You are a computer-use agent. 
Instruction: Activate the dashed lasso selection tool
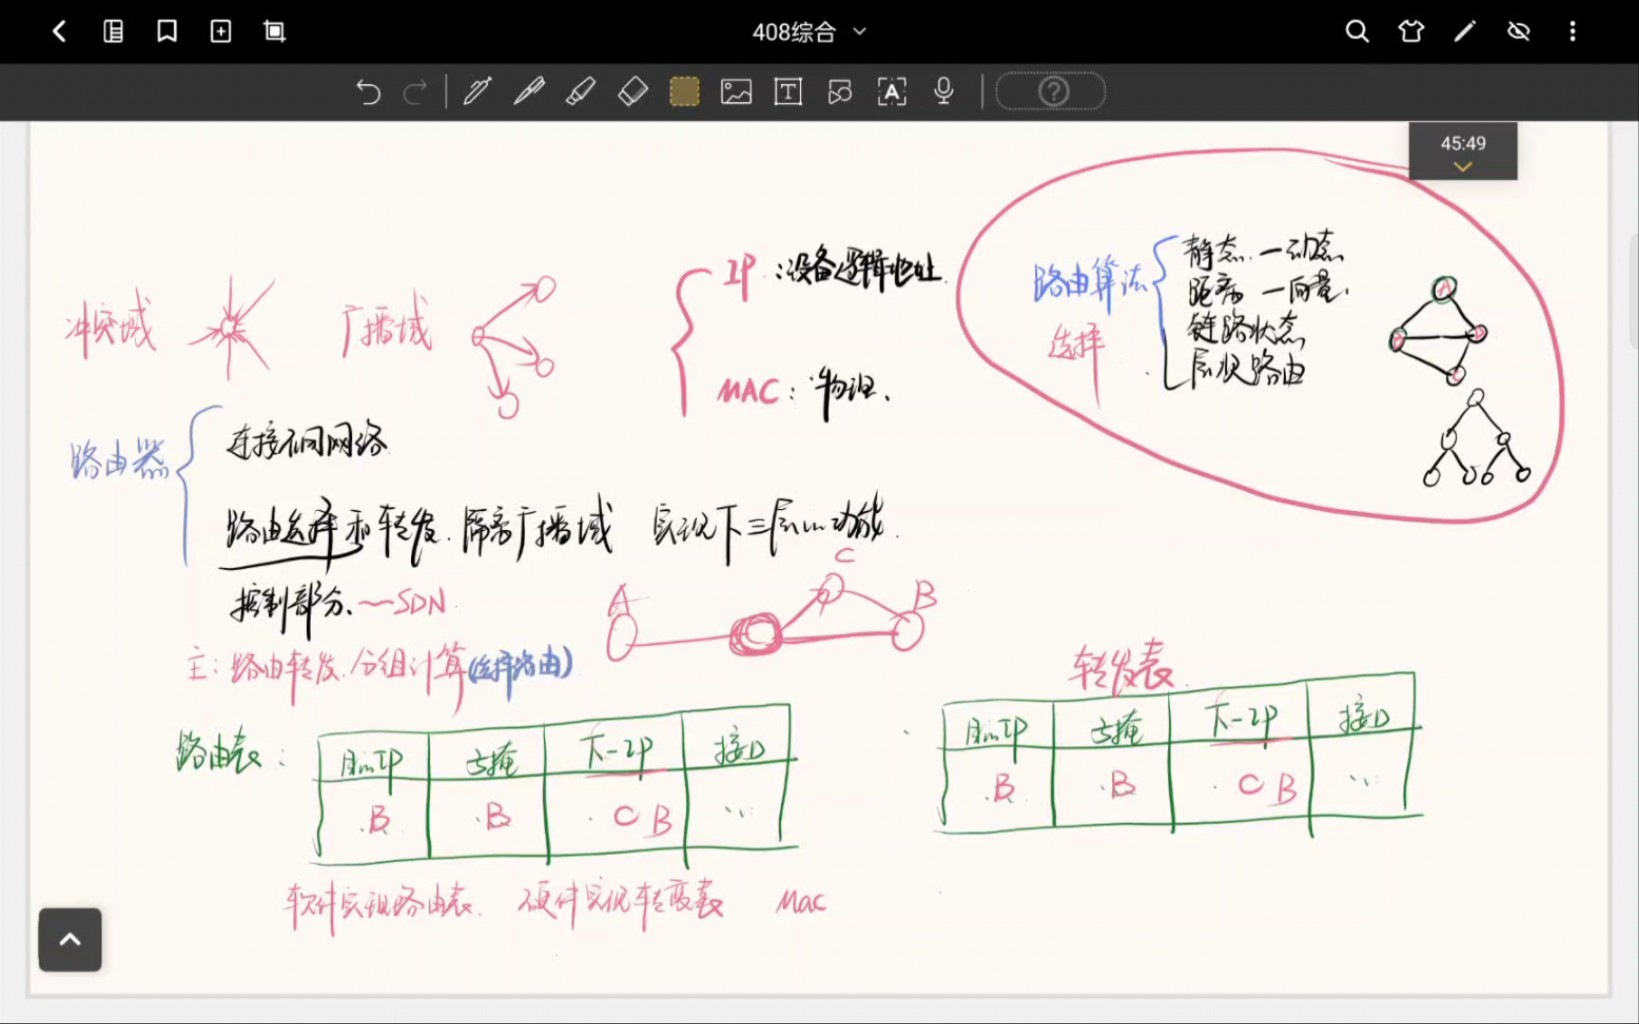[685, 92]
